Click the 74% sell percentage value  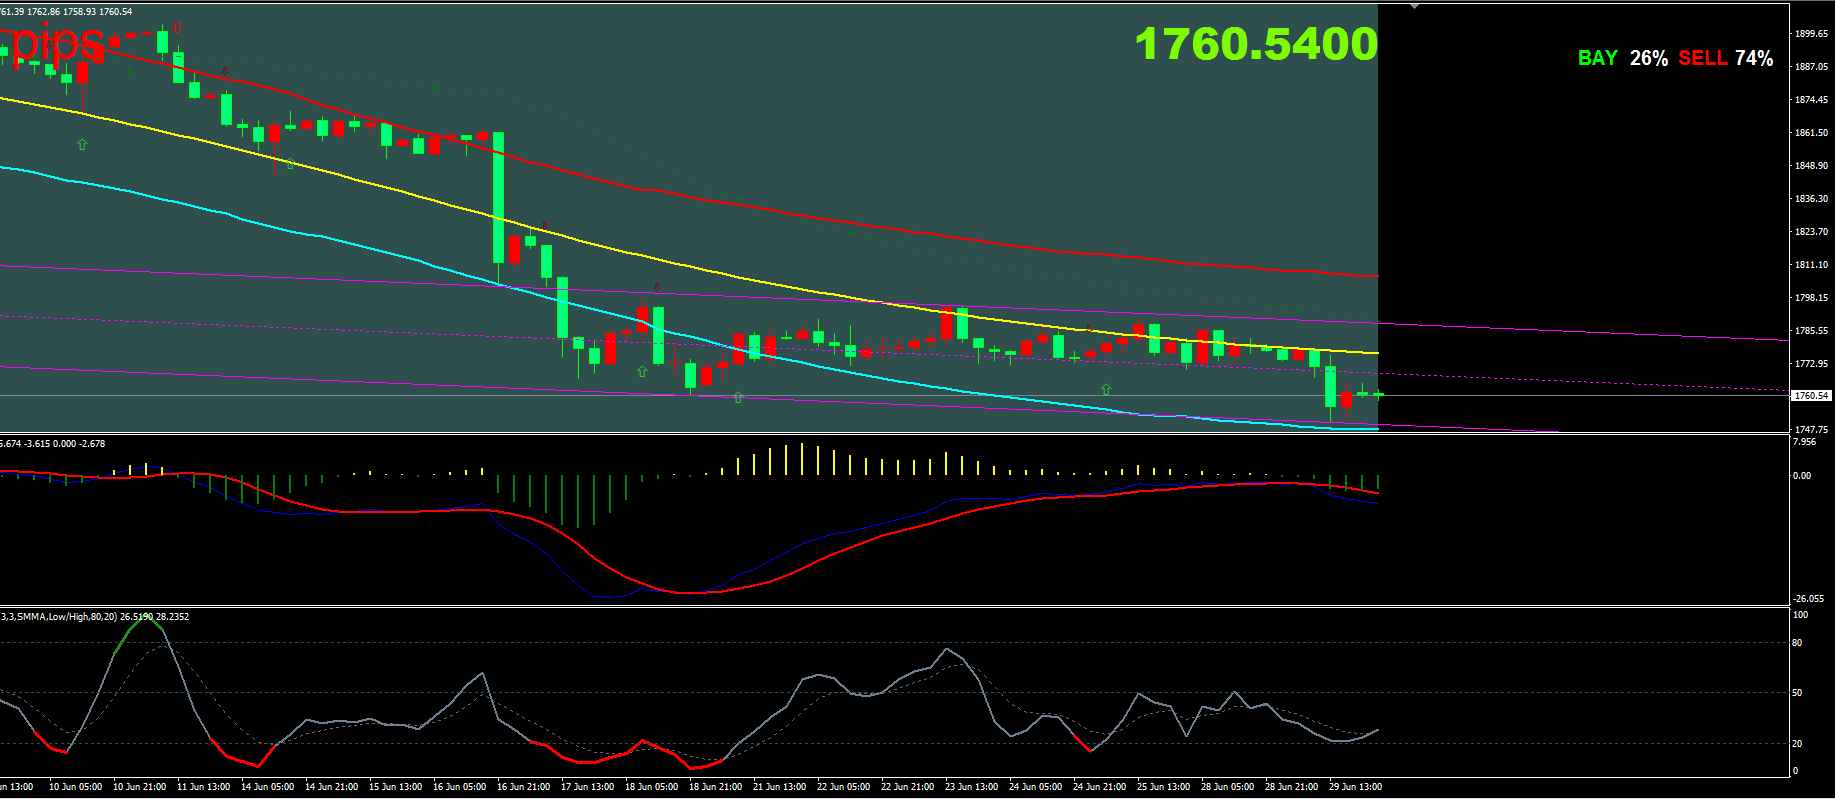1754,58
